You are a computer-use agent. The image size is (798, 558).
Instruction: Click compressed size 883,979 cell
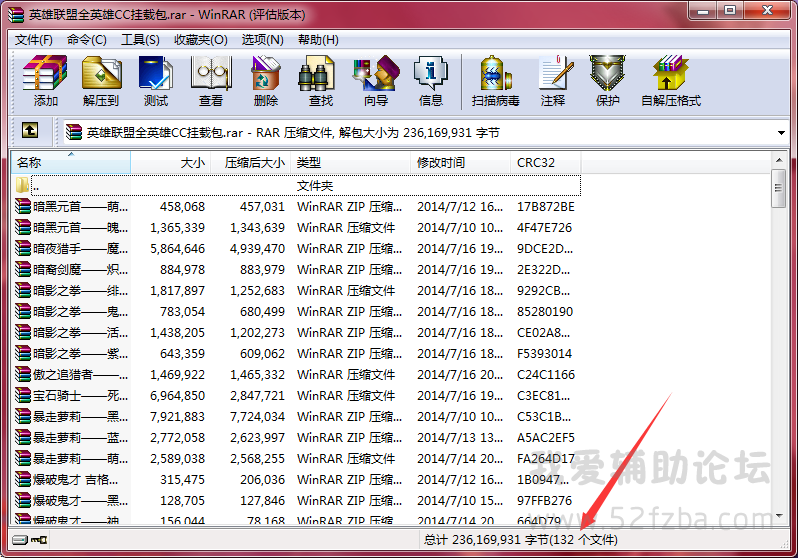click(262, 270)
